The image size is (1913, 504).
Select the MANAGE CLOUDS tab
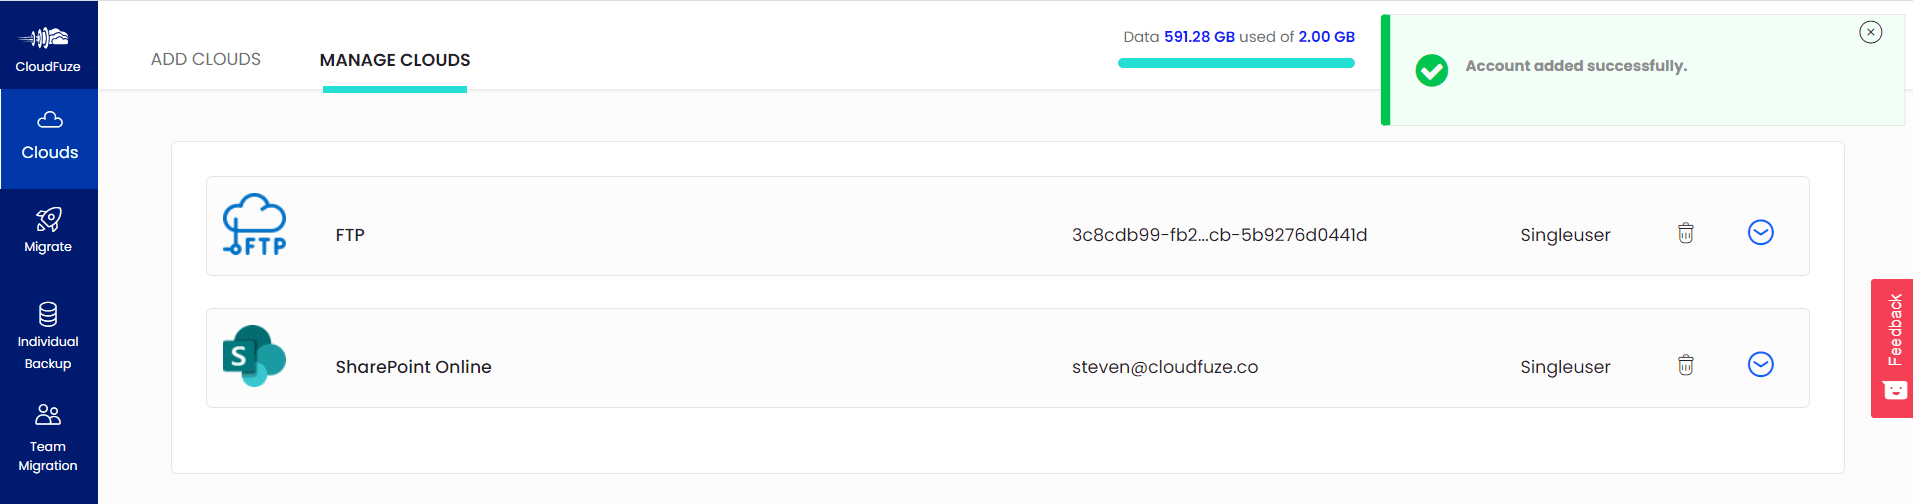coord(395,60)
